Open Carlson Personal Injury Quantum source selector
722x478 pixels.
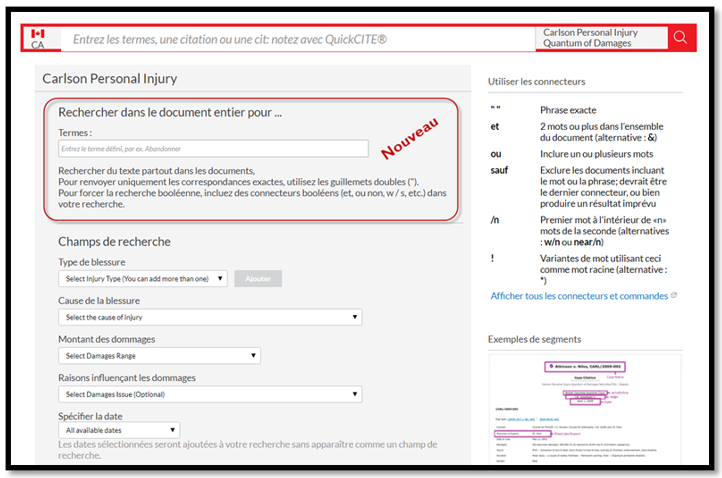tap(601, 38)
